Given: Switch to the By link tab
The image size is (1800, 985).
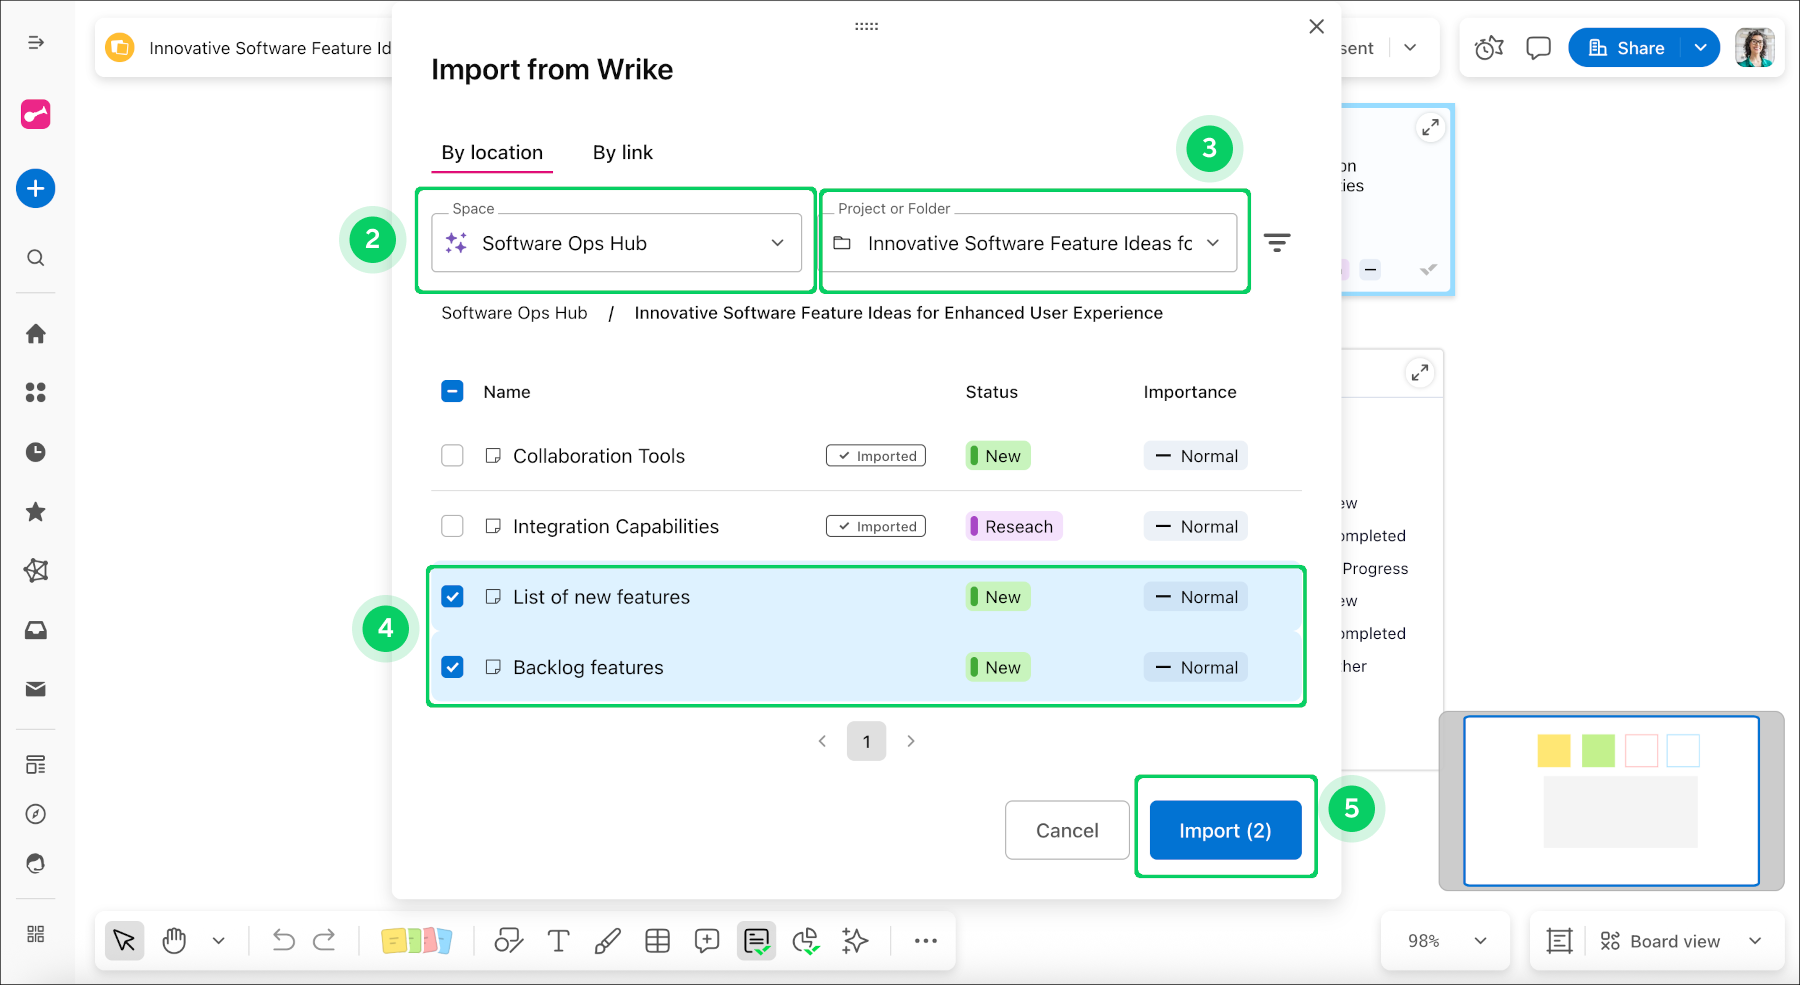Looking at the screenshot, I should pos(622,152).
